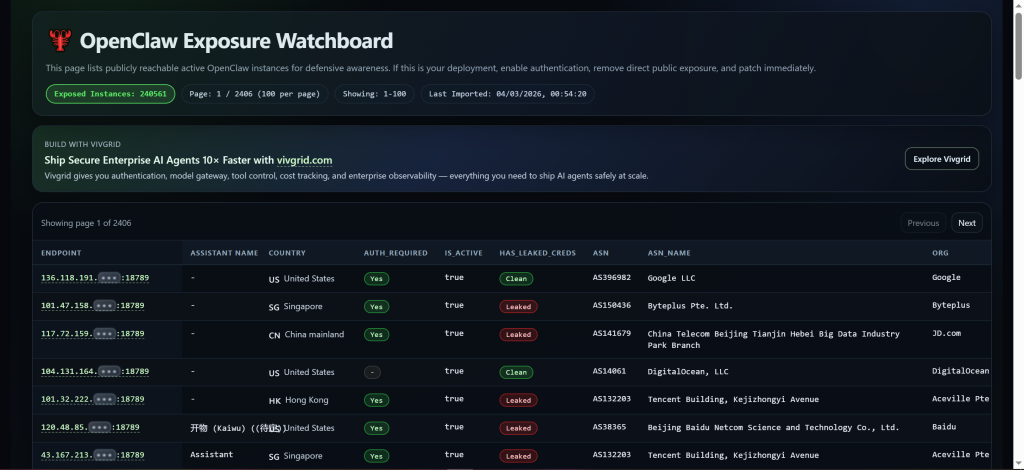This screenshot has height=470, width=1024.
Task: Click China mainland country cell
Action: 306,334
